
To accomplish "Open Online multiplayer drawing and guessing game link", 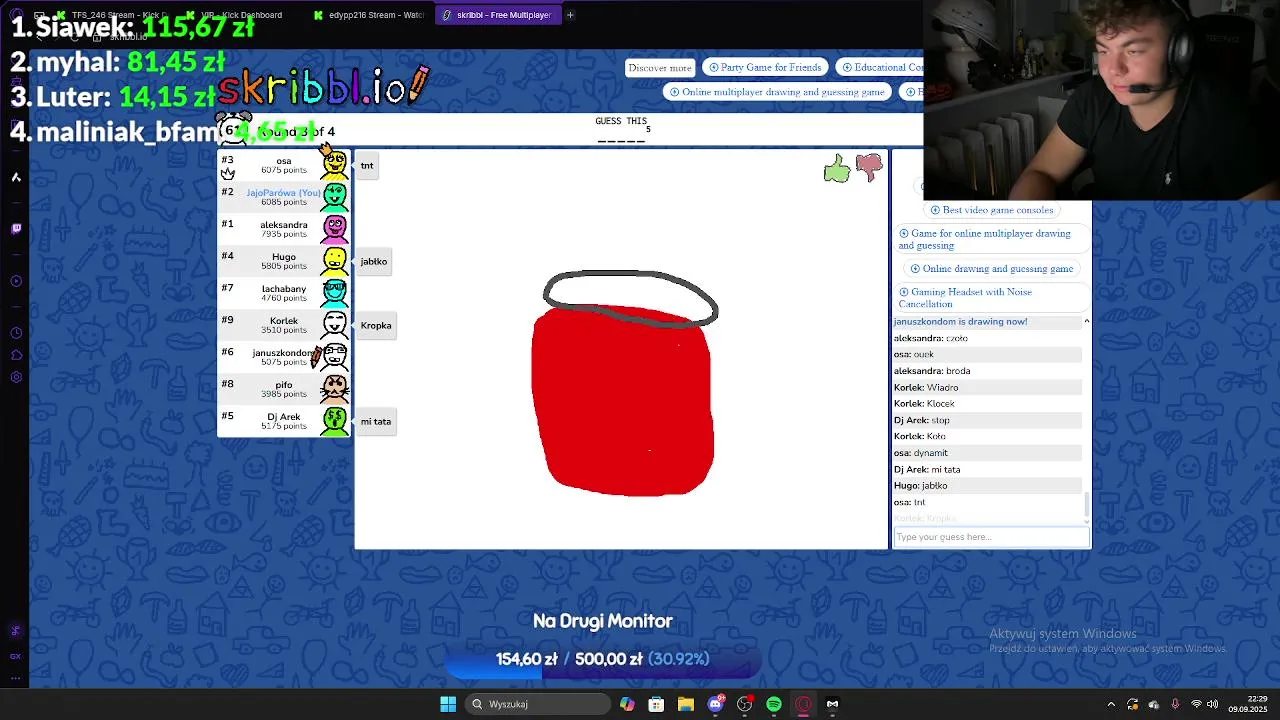I will (777, 92).
